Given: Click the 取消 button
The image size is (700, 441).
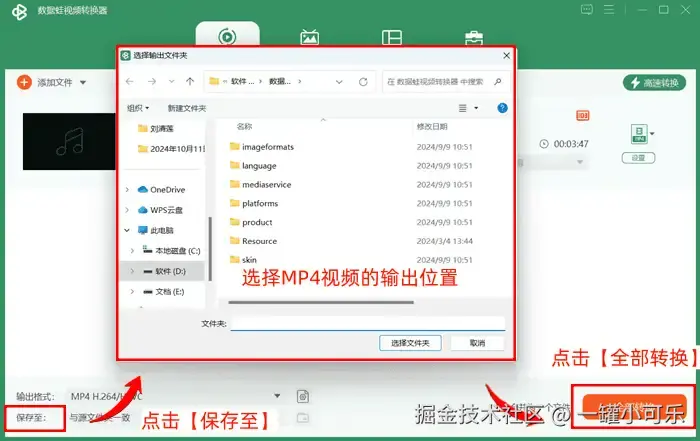Looking at the screenshot, I should tap(477, 343).
